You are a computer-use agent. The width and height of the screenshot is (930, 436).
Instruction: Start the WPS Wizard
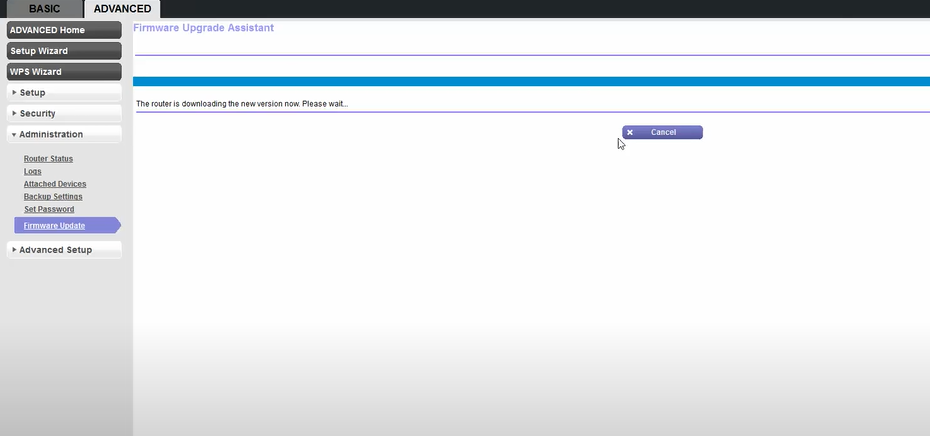coord(64,72)
